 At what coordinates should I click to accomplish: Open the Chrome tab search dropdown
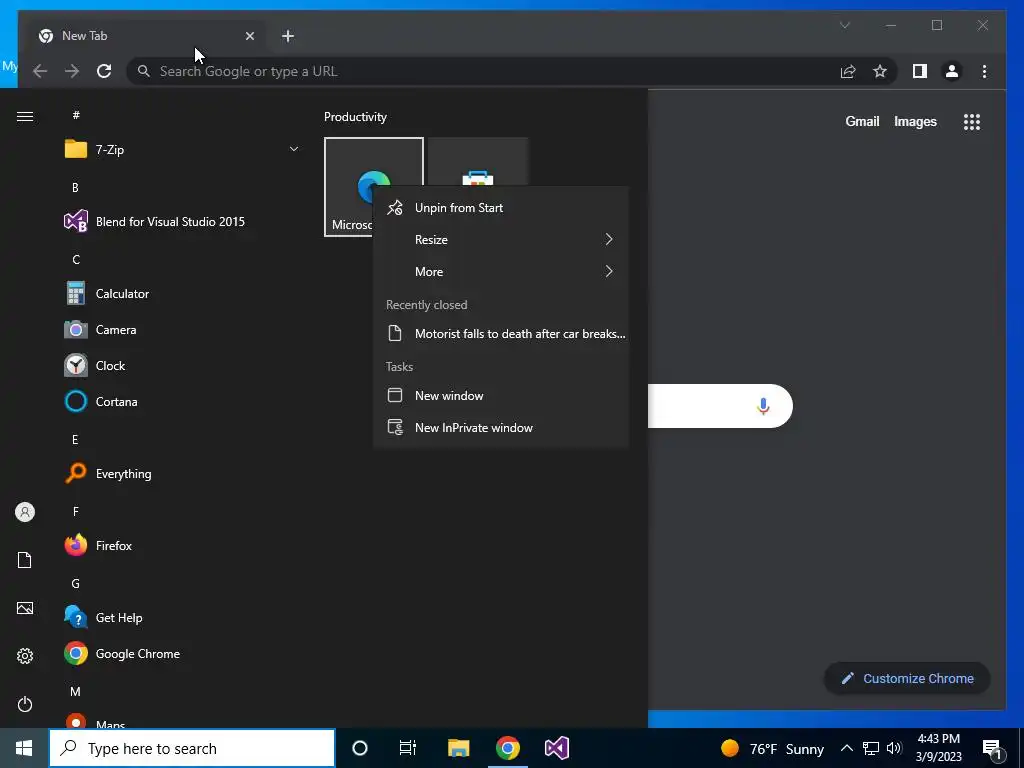tap(845, 25)
